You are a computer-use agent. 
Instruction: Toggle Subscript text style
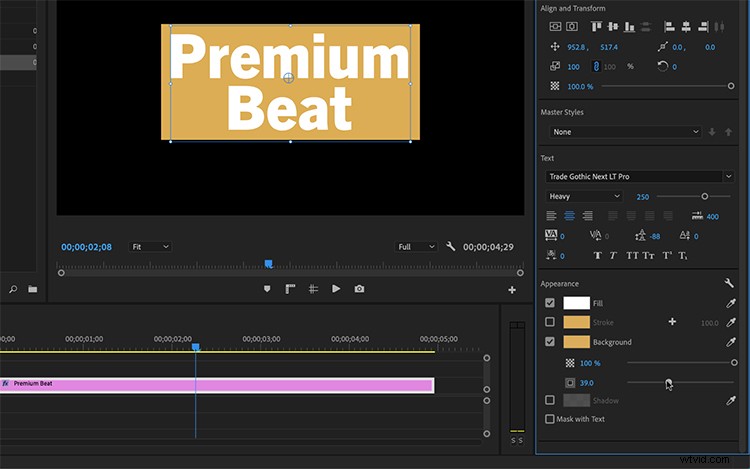tap(683, 256)
